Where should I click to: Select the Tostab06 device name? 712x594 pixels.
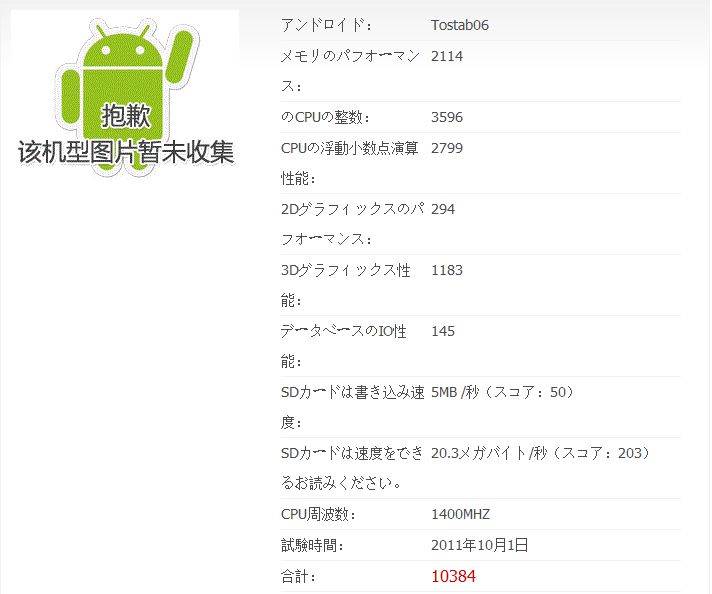click(x=460, y=25)
